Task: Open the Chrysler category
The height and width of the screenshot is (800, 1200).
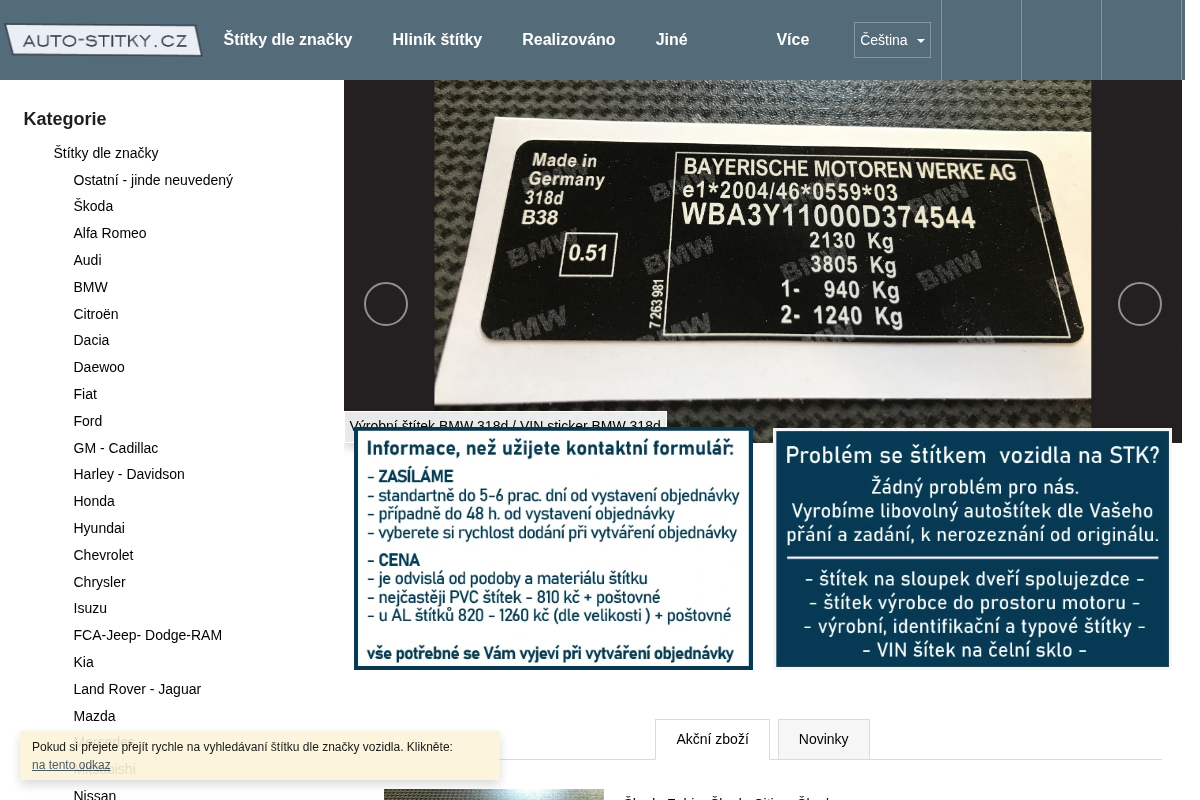Action: click(99, 582)
